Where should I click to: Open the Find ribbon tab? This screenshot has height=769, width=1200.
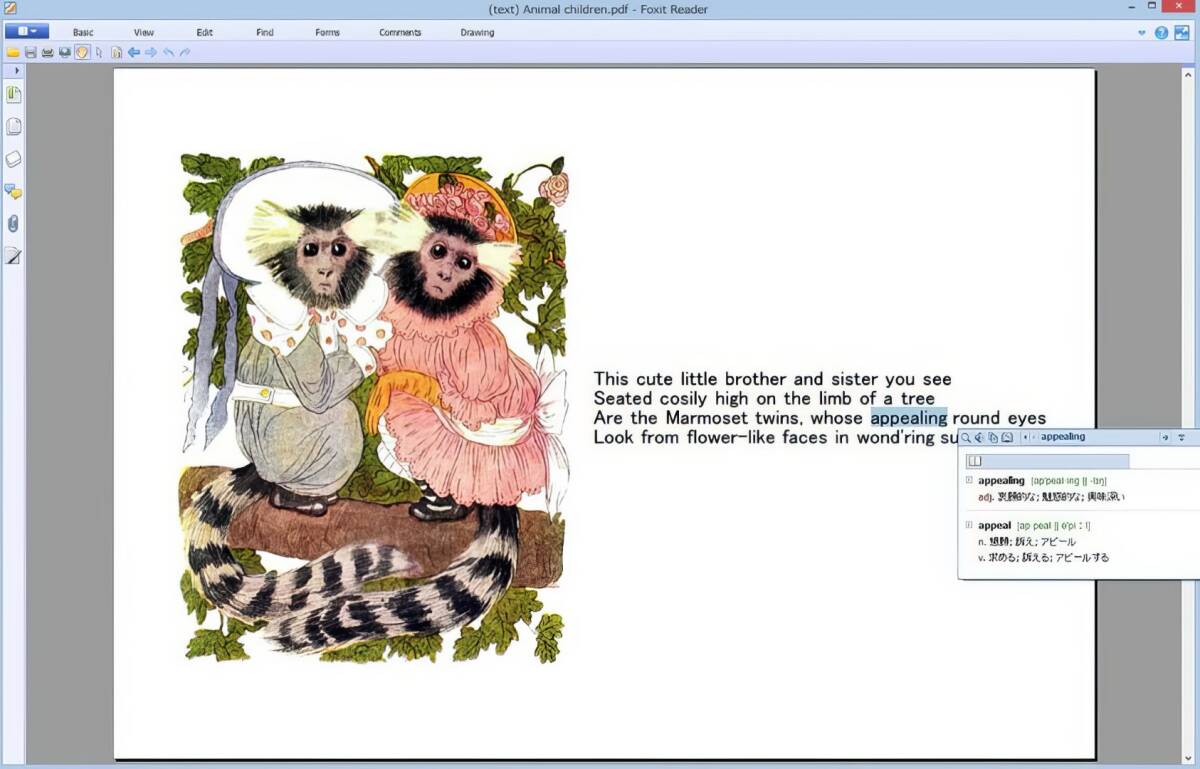pyautogui.click(x=265, y=32)
